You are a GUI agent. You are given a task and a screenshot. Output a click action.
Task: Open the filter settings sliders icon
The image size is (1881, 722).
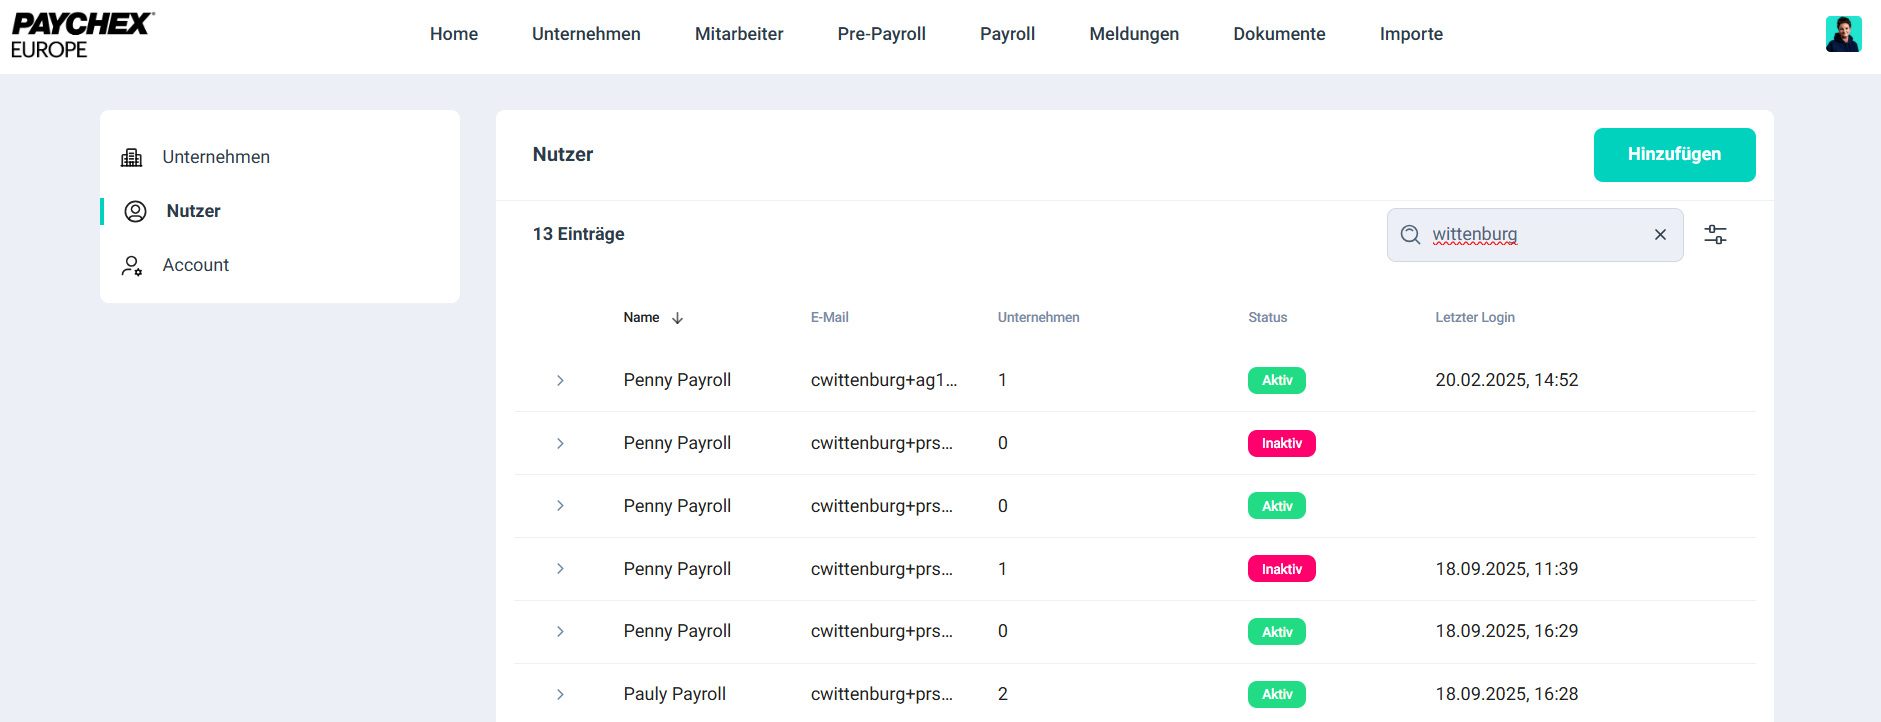click(1715, 235)
